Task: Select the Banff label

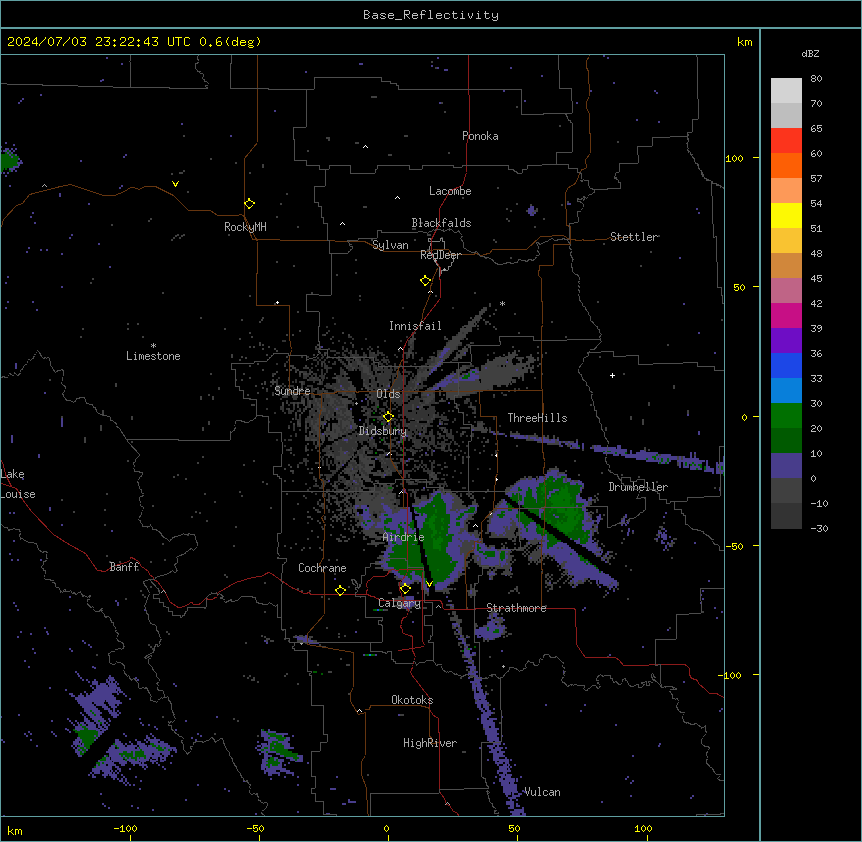Action: (124, 567)
